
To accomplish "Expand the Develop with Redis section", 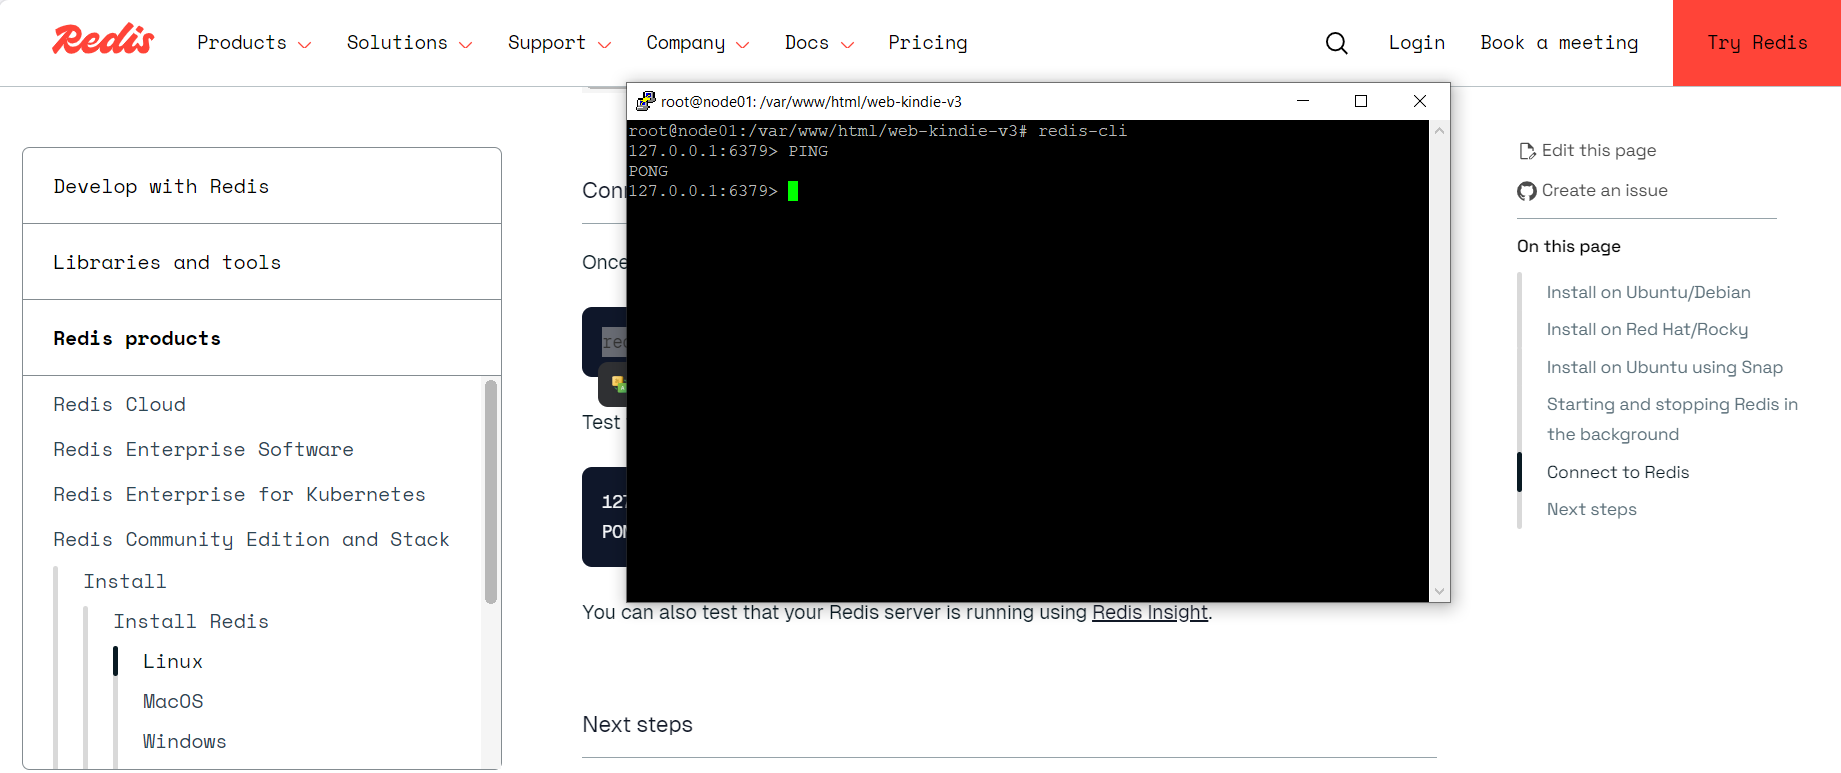I will tap(262, 186).
